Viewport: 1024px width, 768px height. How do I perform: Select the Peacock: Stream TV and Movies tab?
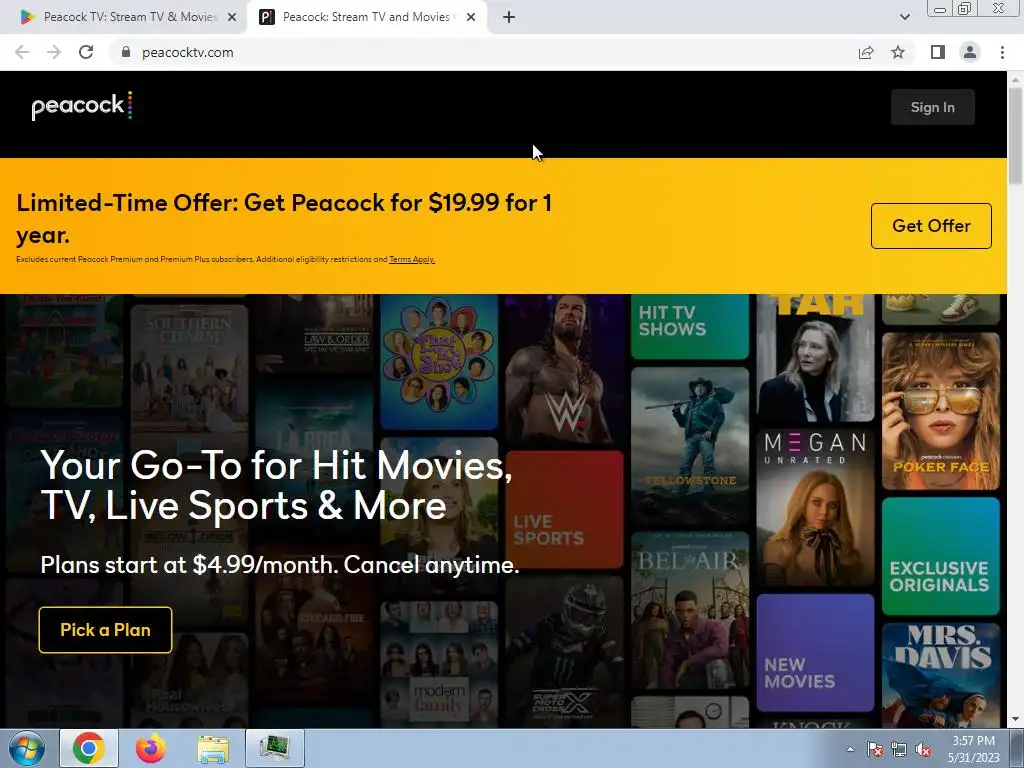(366, 17)
